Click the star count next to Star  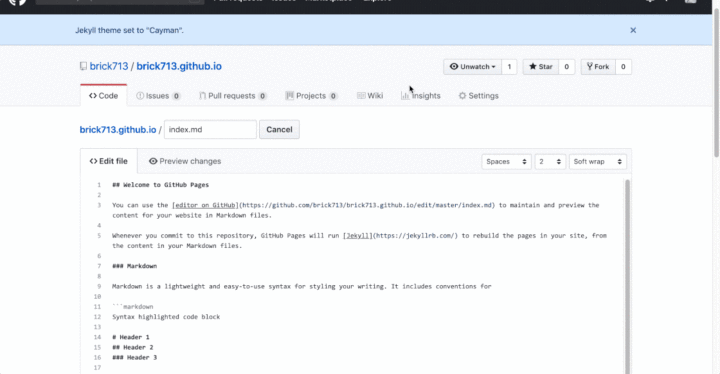(567, 67)
